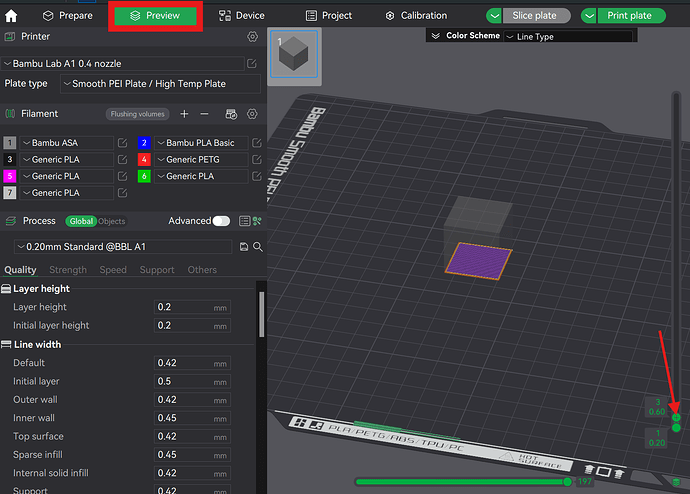Click the Outer wall line width field
690x494 pixels.
(192, 400)
